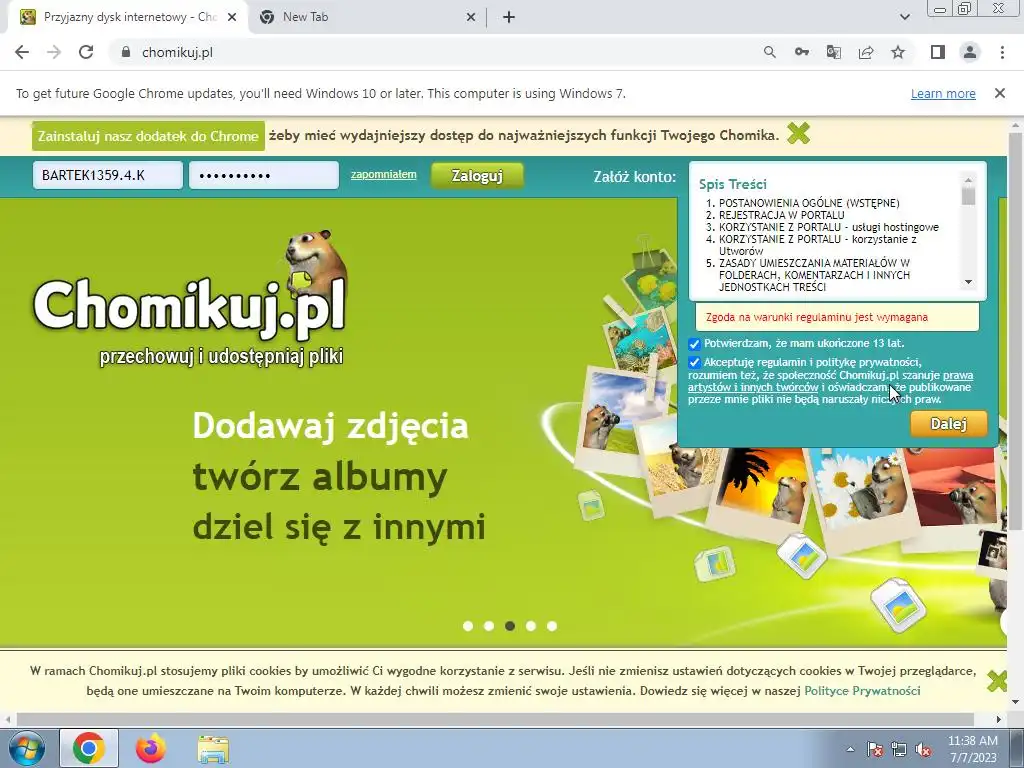The width and height of the screenshot is (1024, 768).
Task: Open the Windows Start menu
Action: tap(26, 748)
